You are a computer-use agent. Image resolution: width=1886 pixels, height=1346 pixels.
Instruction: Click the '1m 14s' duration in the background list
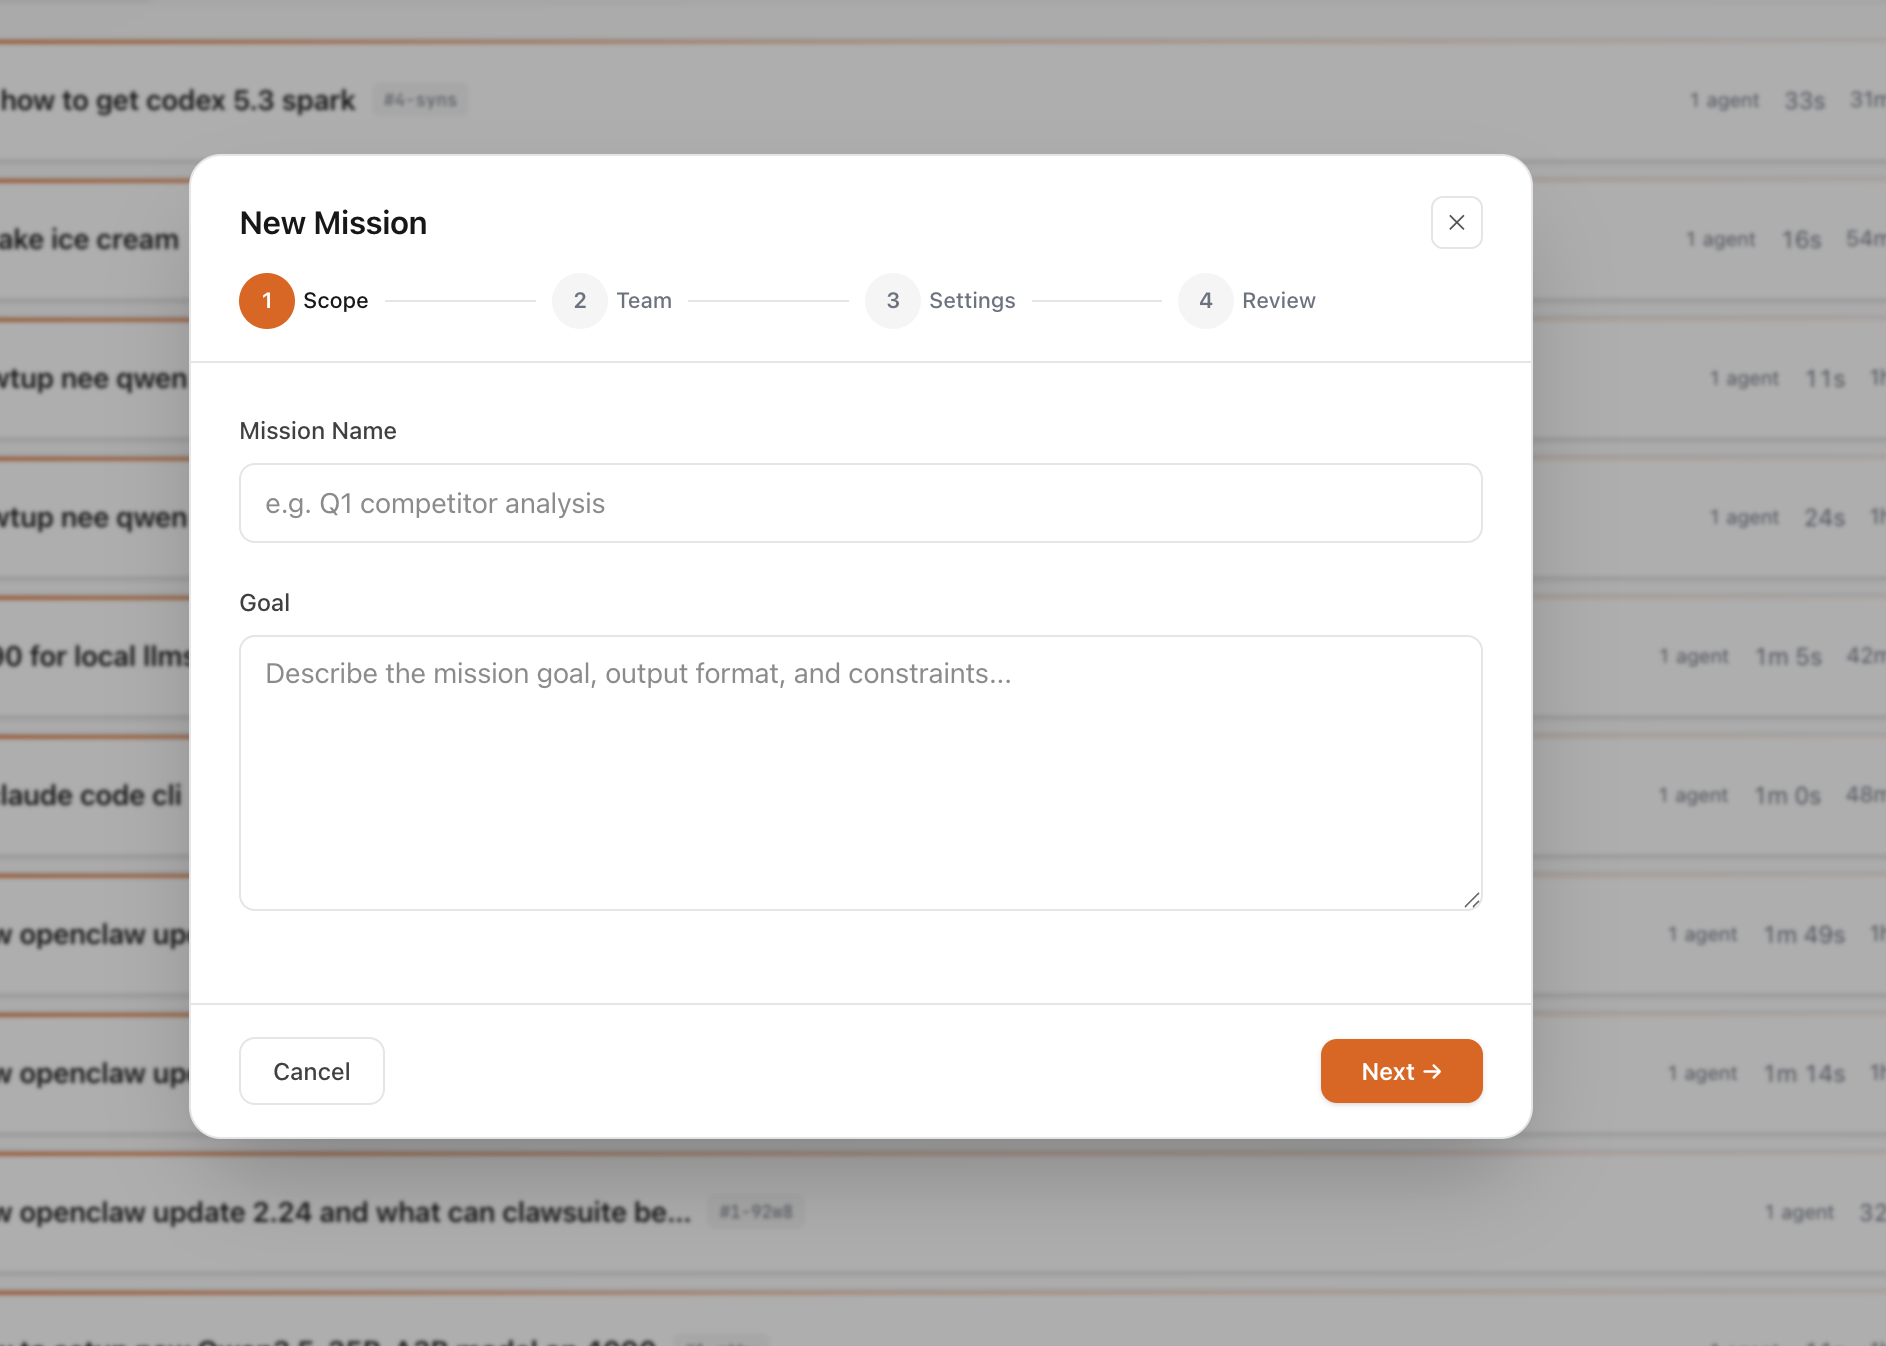point(1804,1074)
